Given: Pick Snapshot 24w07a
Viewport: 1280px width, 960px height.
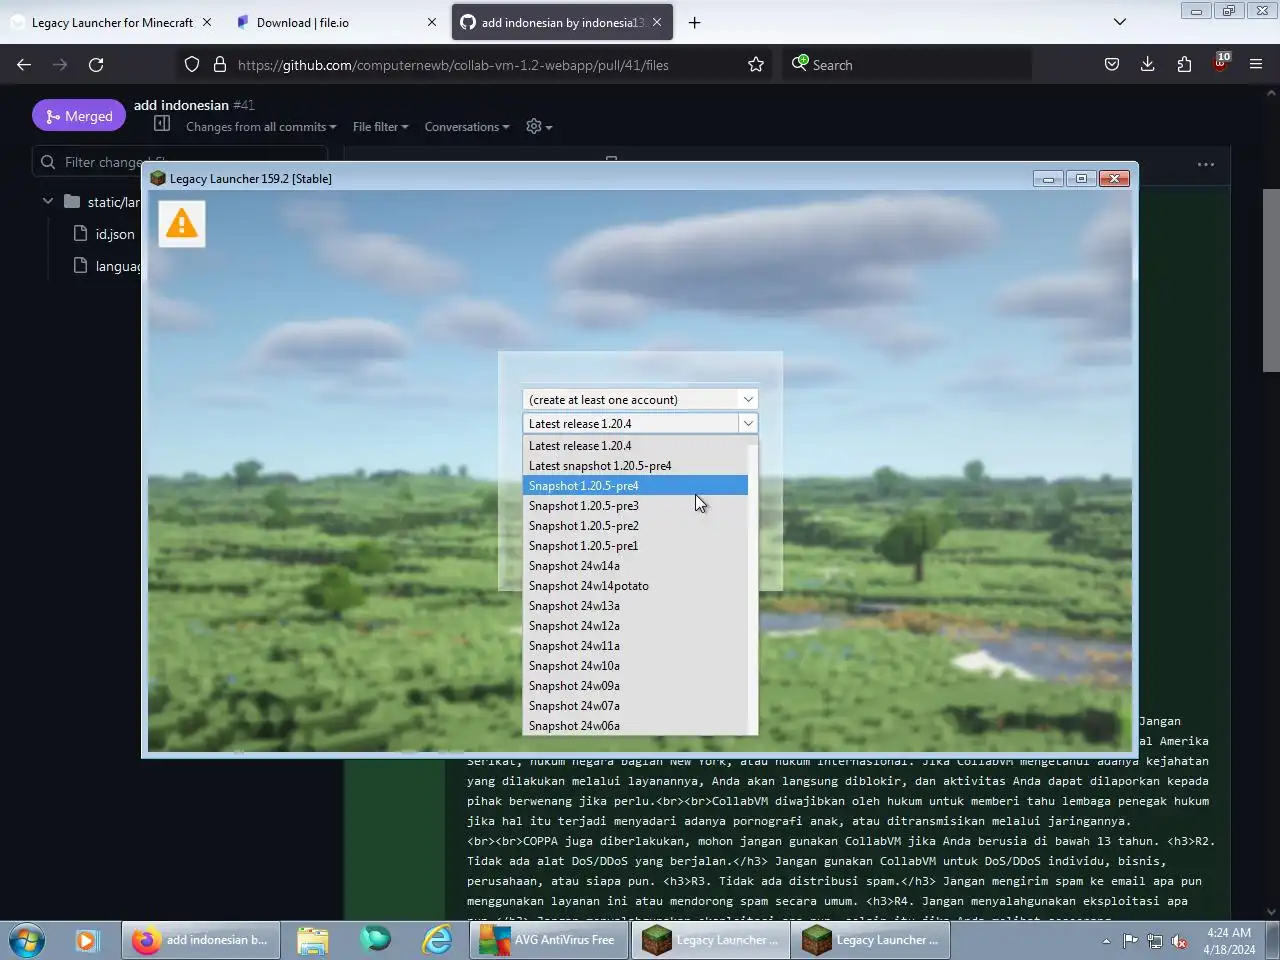Looking at the screenshot, I should point(635,706).
